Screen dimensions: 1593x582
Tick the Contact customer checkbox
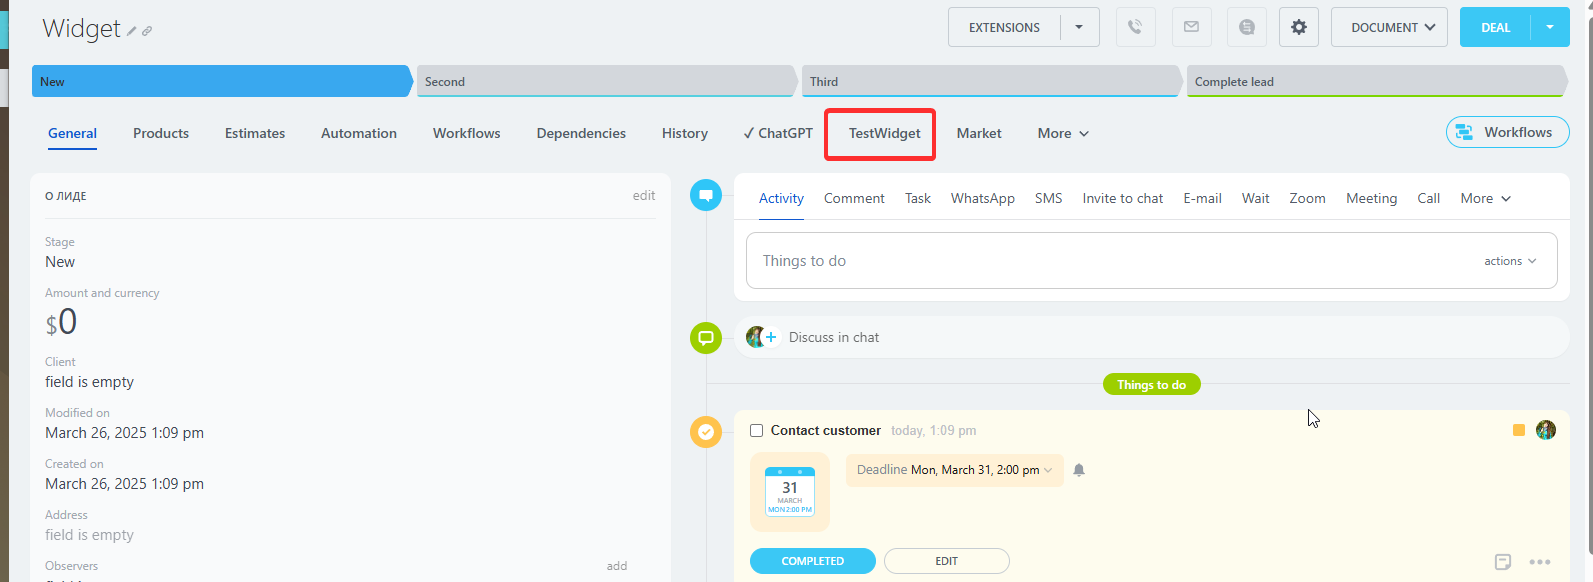click(757, 431)
